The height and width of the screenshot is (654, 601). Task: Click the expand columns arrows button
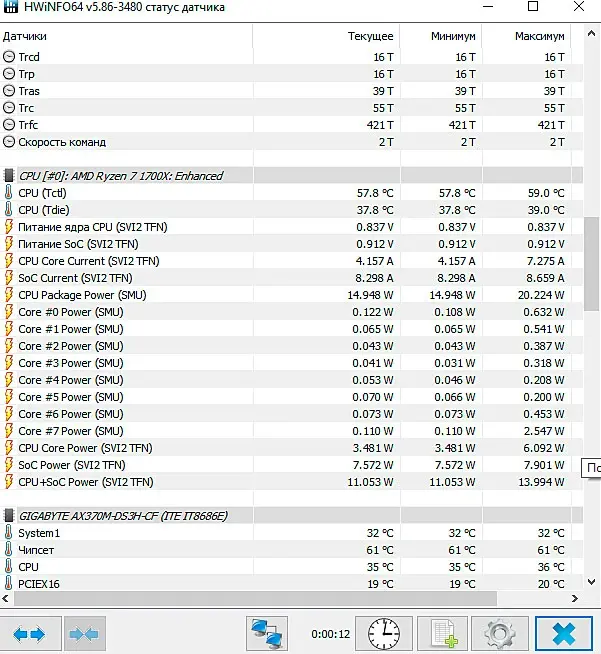tap(29, 633)
